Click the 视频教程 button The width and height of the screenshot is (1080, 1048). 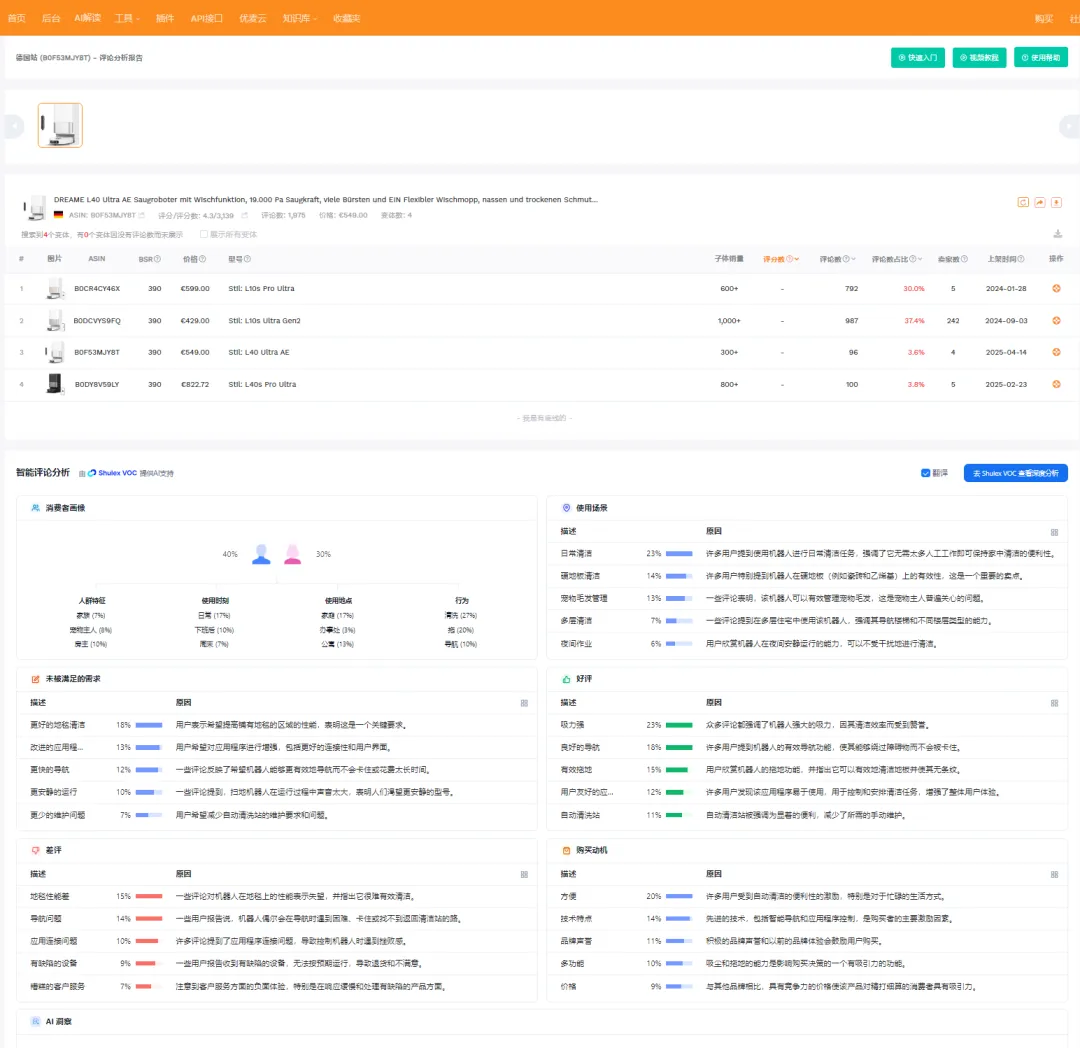tap(979, 58)
